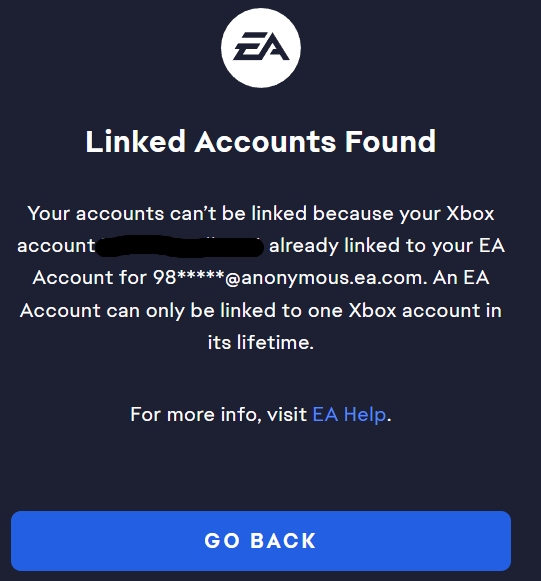Click the "its lifetime." text line
The height and width of the screenshot is (581, 541).
pyautogui.click(x=261, y=342)
